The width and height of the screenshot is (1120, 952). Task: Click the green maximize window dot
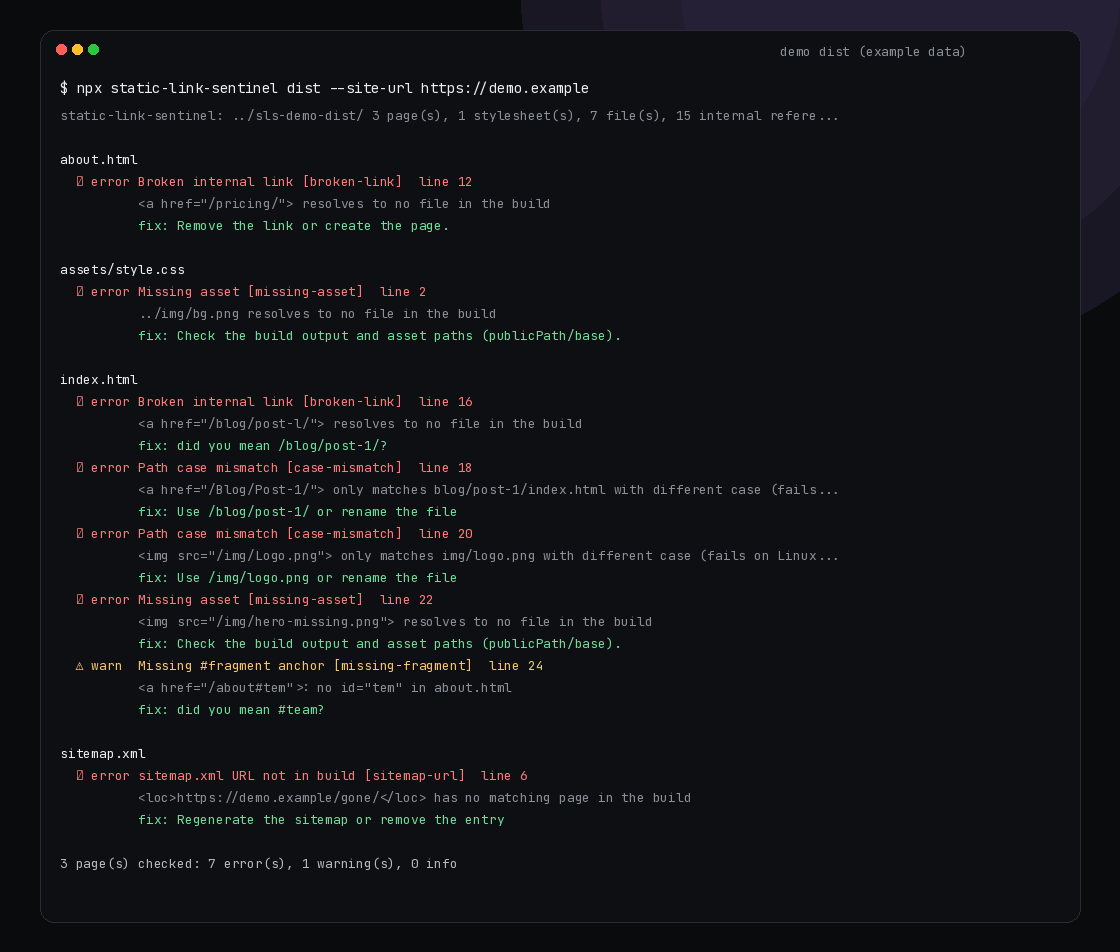point(93,49)
